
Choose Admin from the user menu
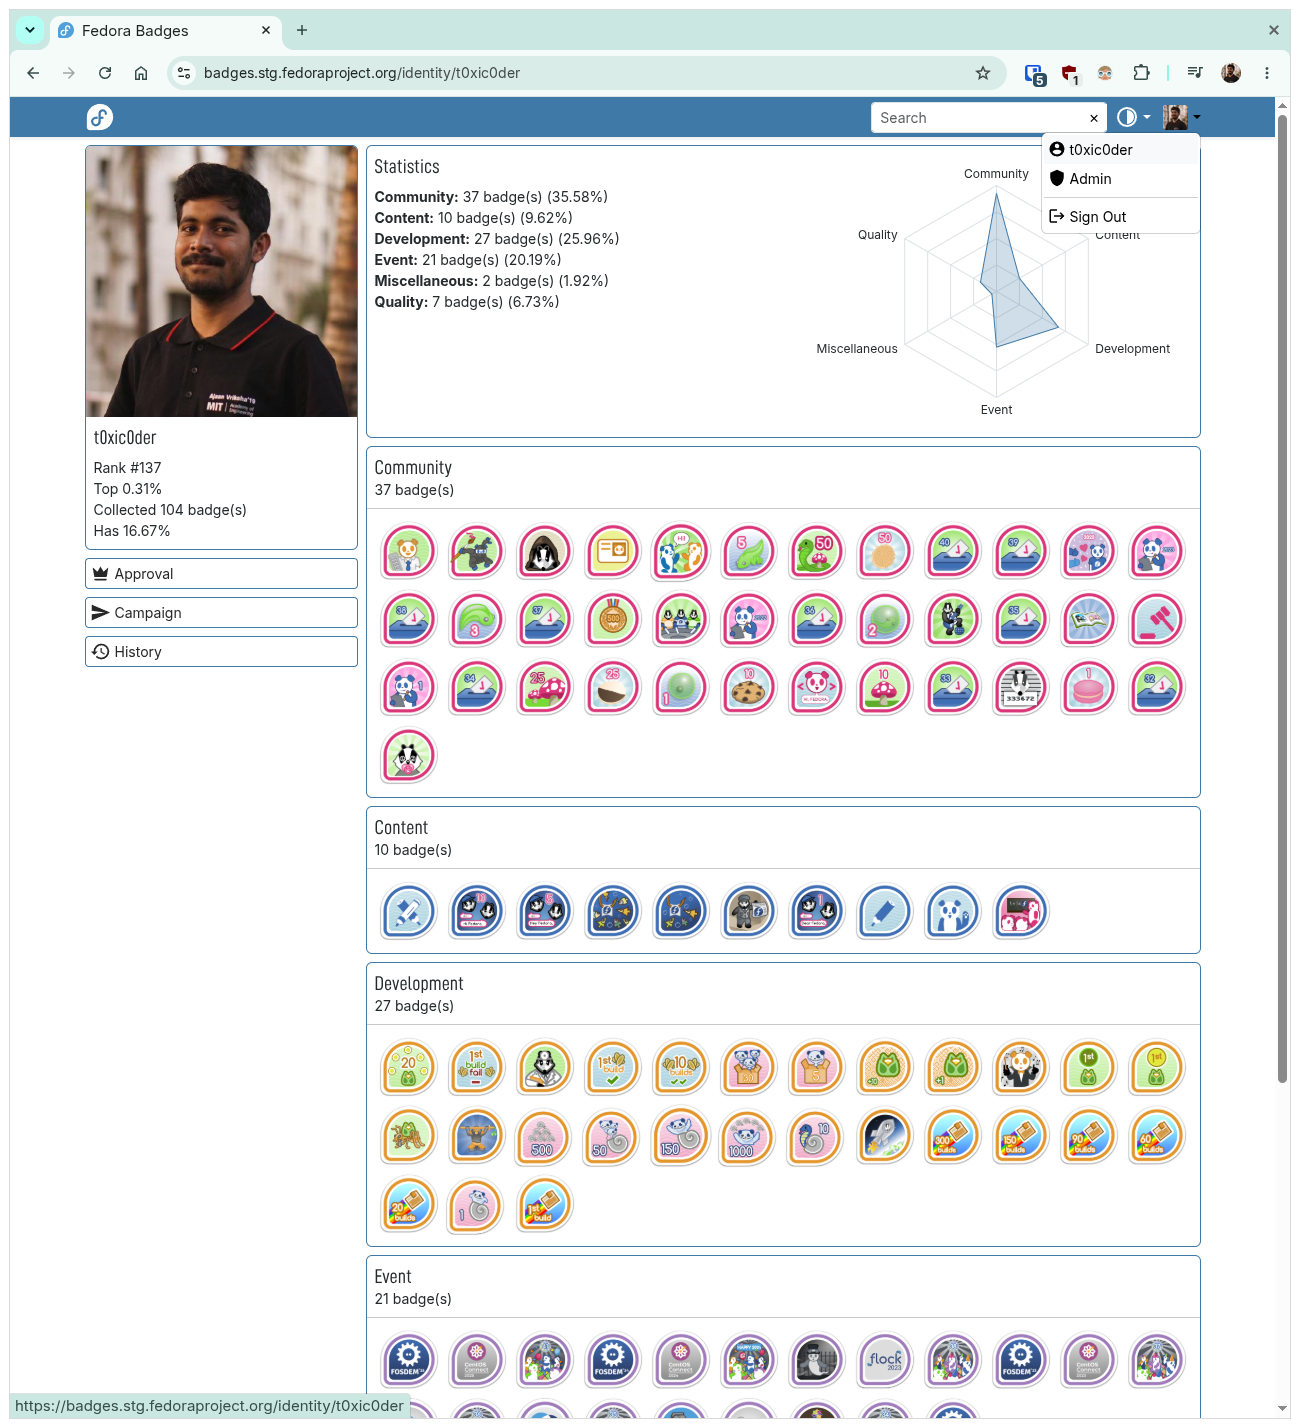pyautogui.click(x=1120, y=179)
